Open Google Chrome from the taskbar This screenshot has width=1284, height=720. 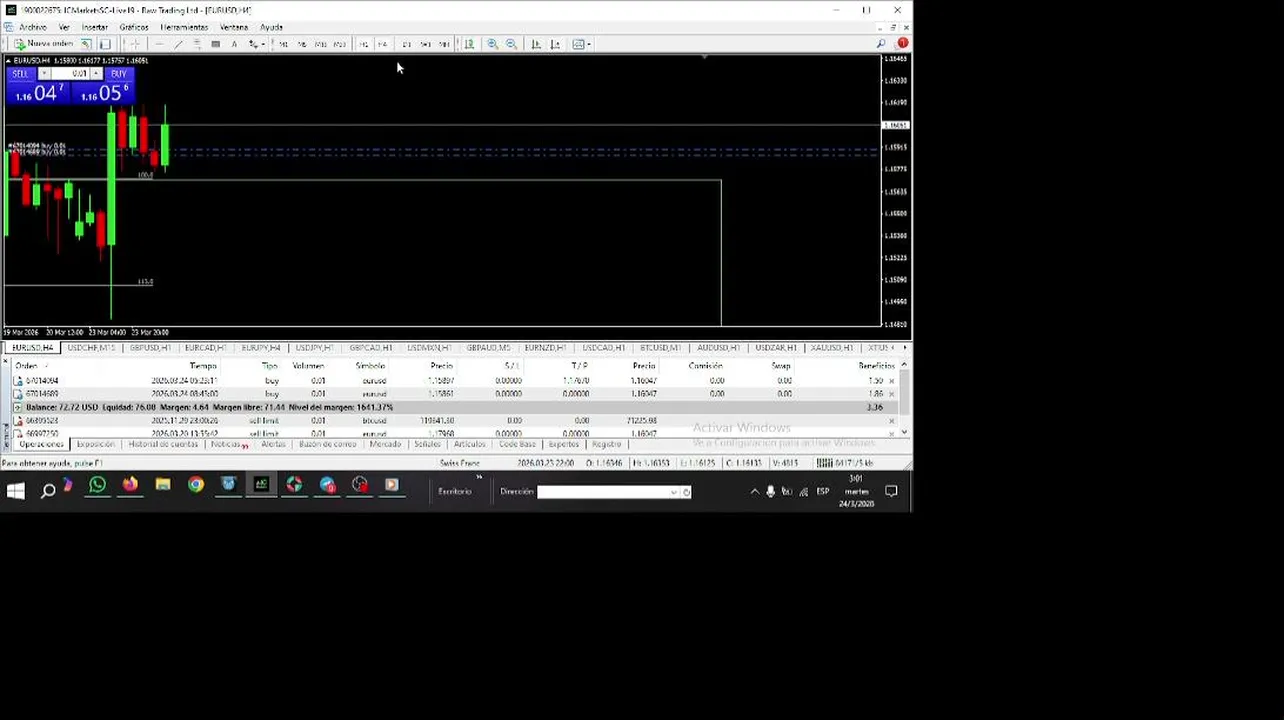[x=196, y=485]
